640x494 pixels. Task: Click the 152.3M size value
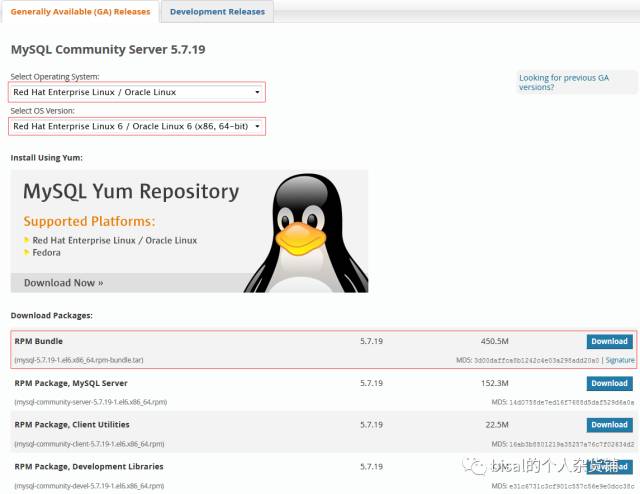495,383
